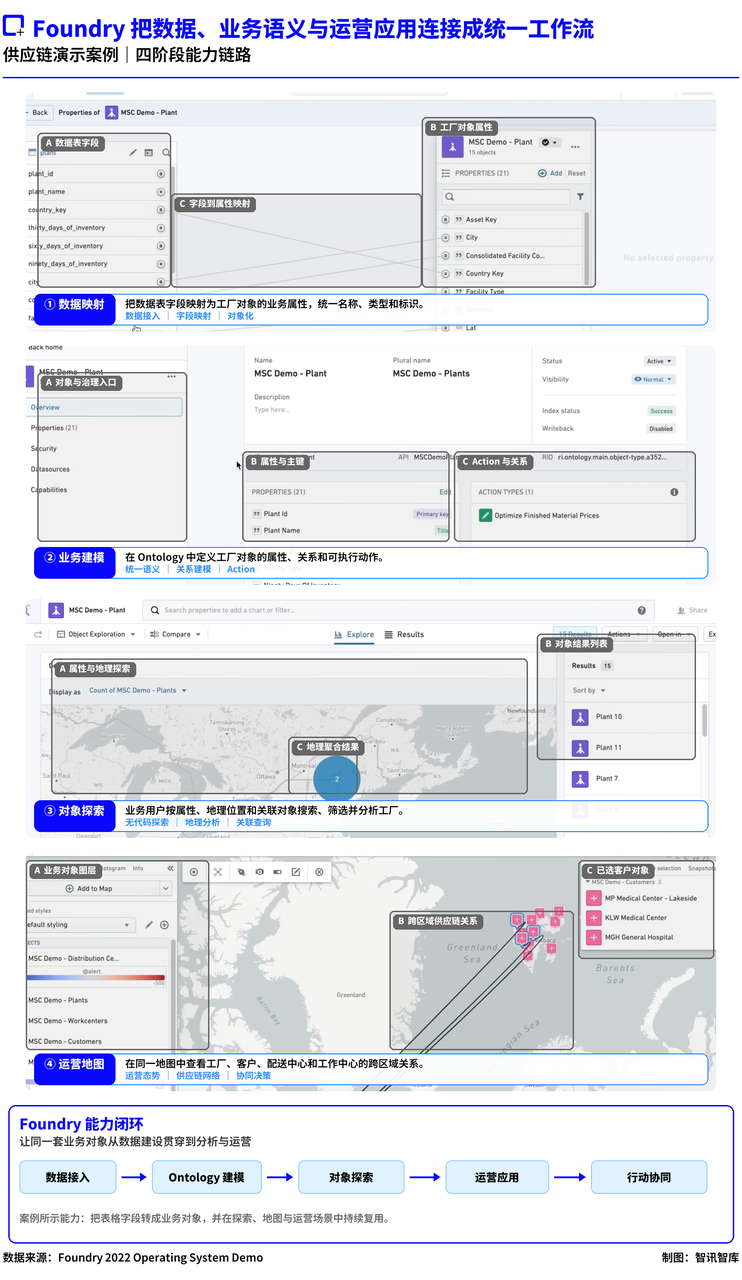Collapse map layers panel with double chevron
Viewport: 742px width, 1280px height.
(170, 869)
